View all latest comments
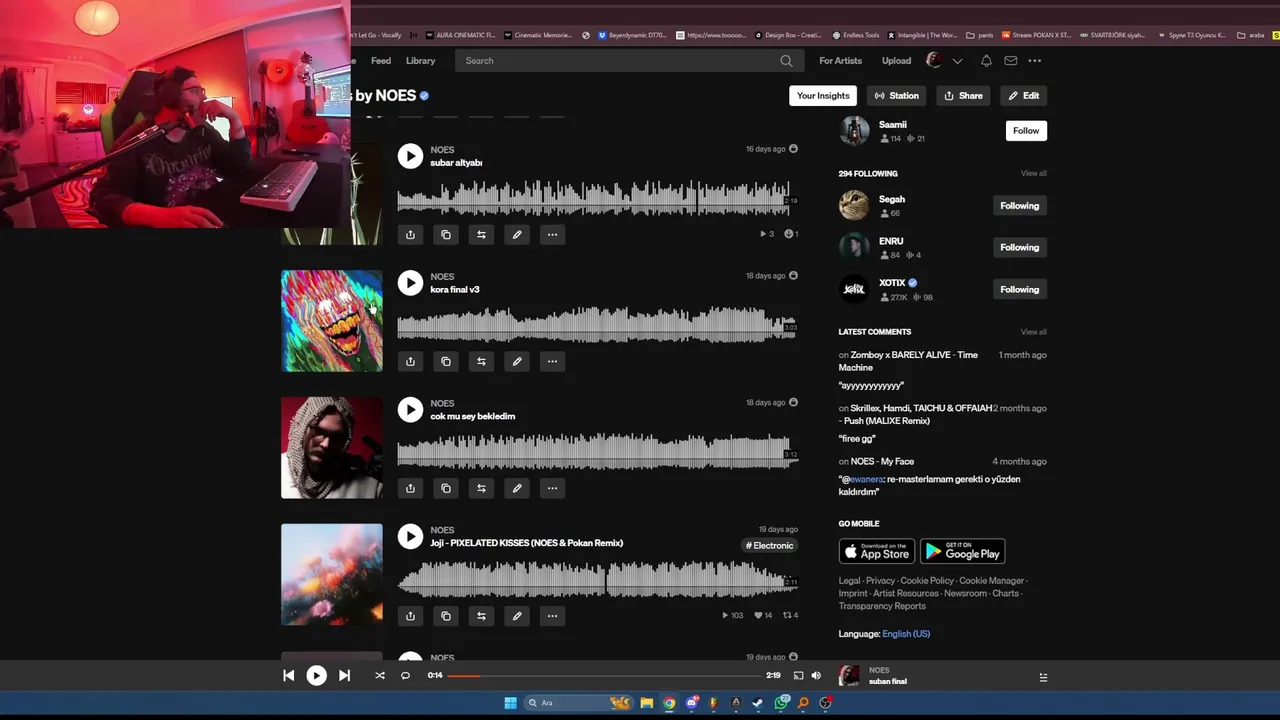The height and width of the screenshot is (720, 1280). (1033, 332)
